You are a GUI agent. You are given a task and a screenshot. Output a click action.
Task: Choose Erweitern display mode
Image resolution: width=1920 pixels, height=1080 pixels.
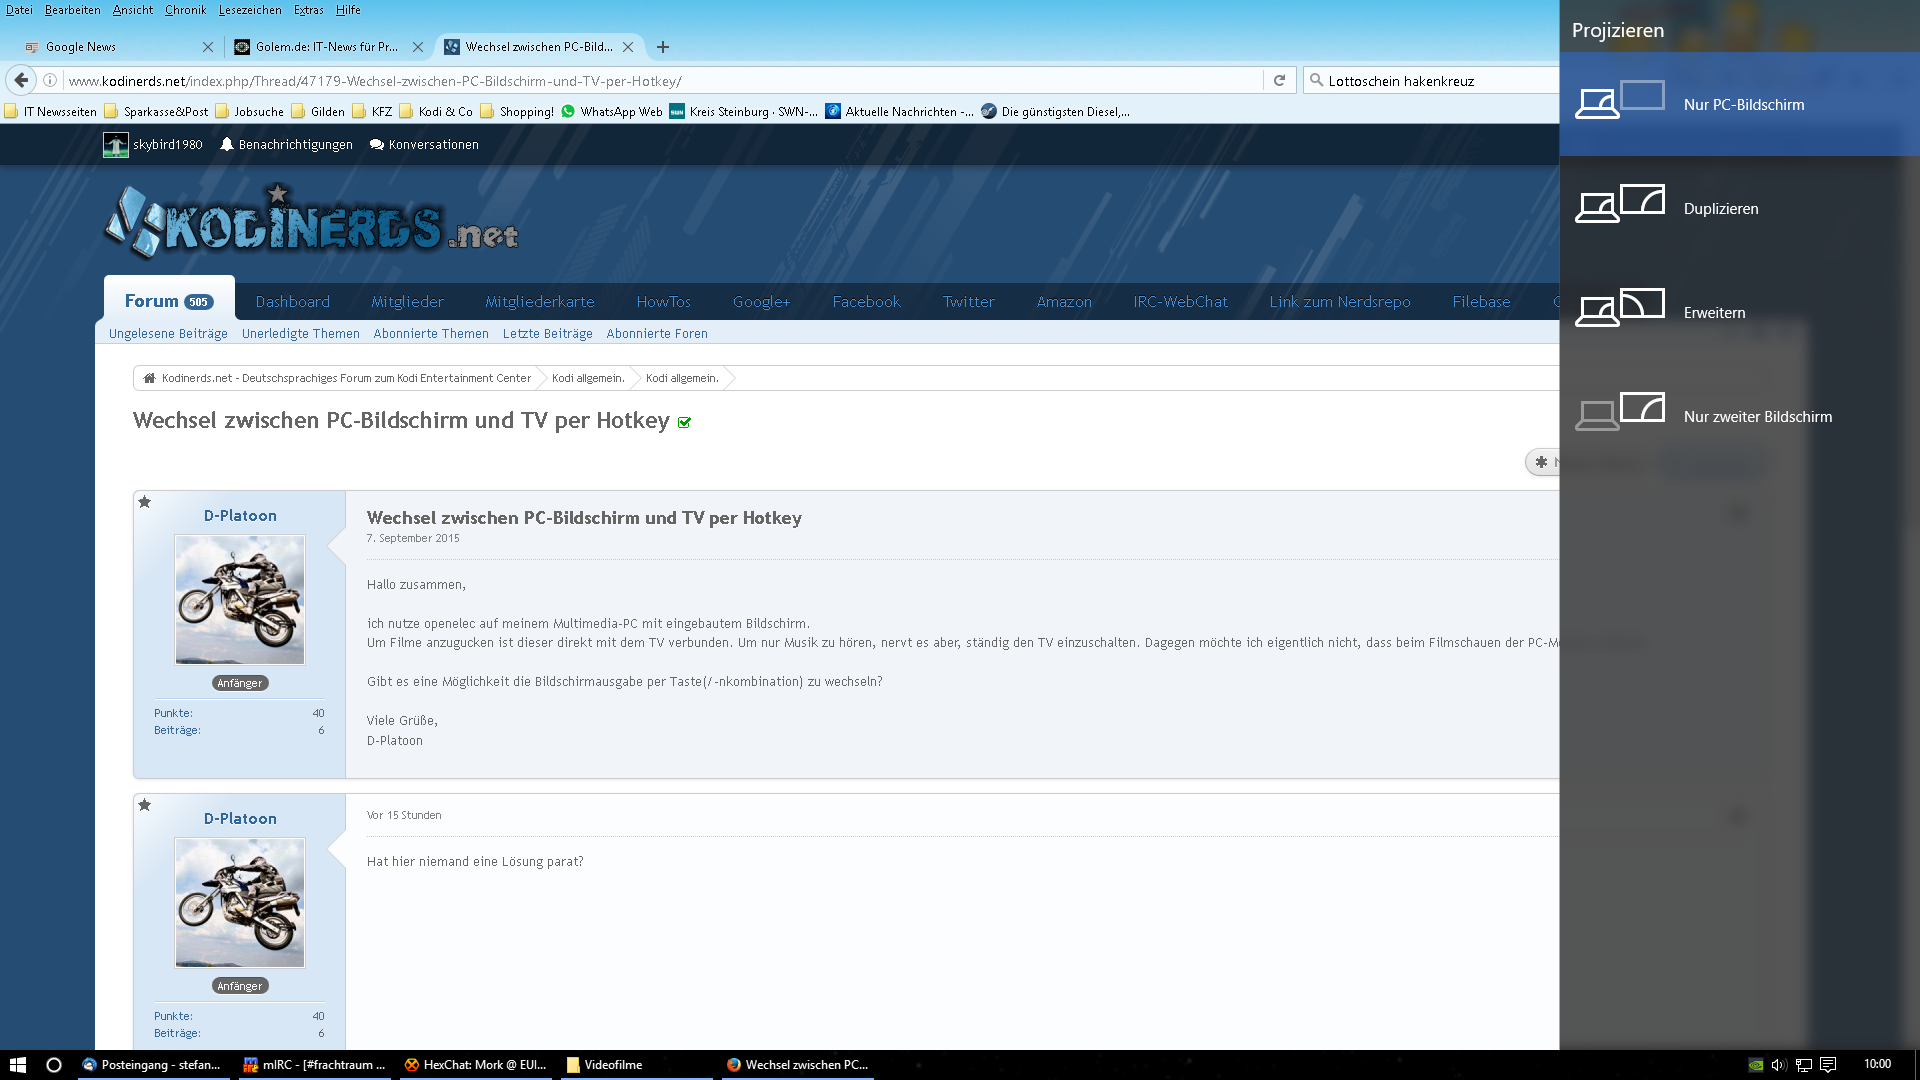[1739, 312]
